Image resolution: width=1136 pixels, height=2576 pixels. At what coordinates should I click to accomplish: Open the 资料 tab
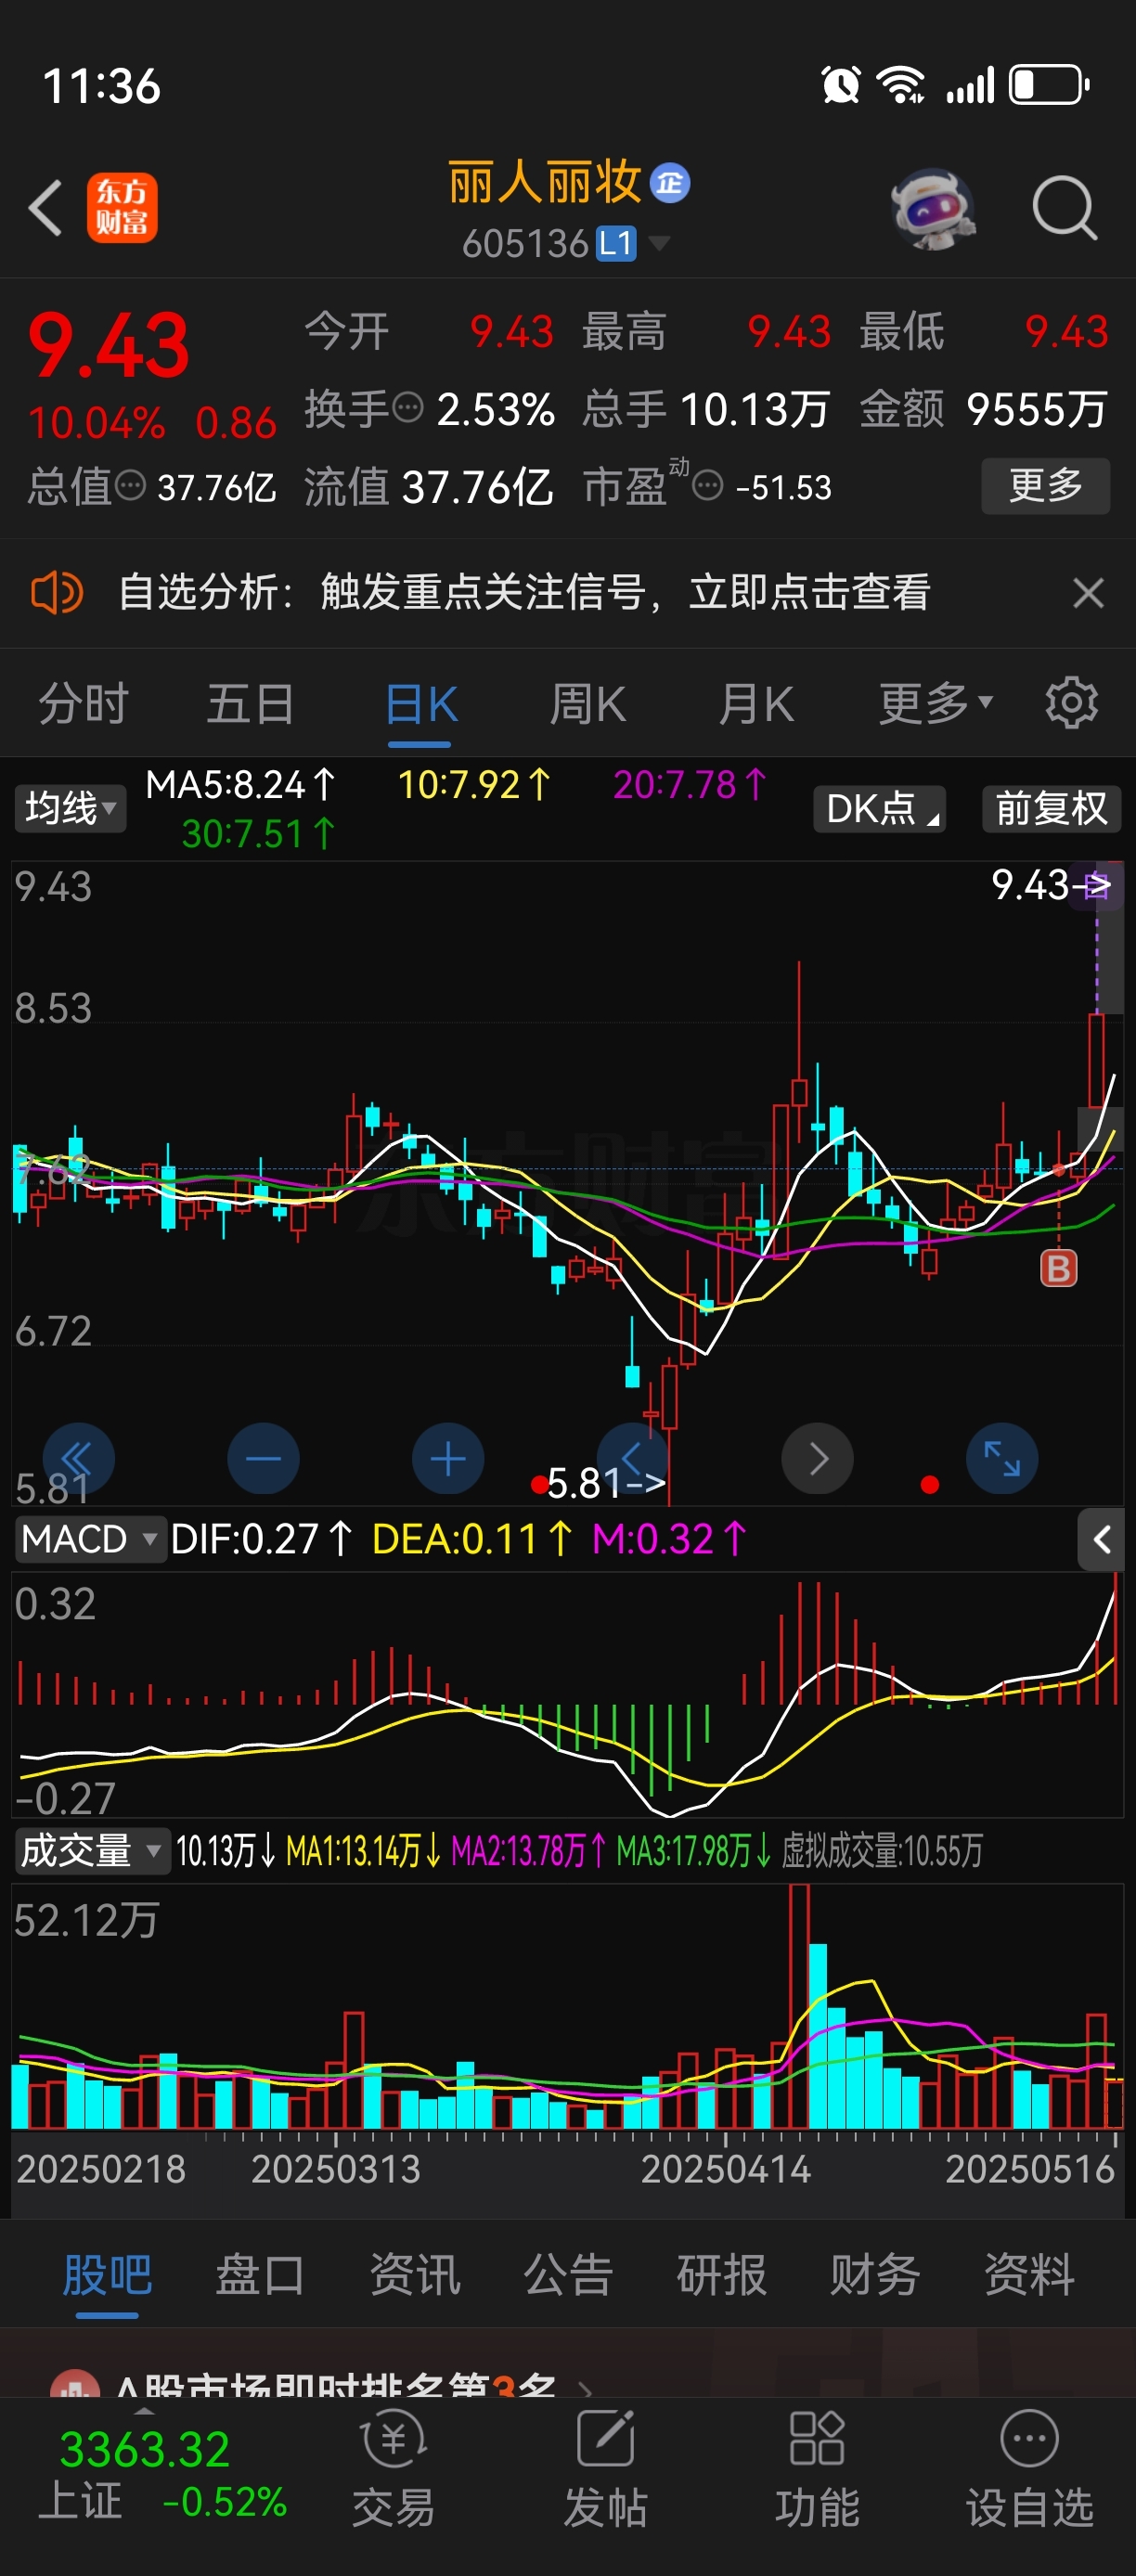[1029, 2274]
